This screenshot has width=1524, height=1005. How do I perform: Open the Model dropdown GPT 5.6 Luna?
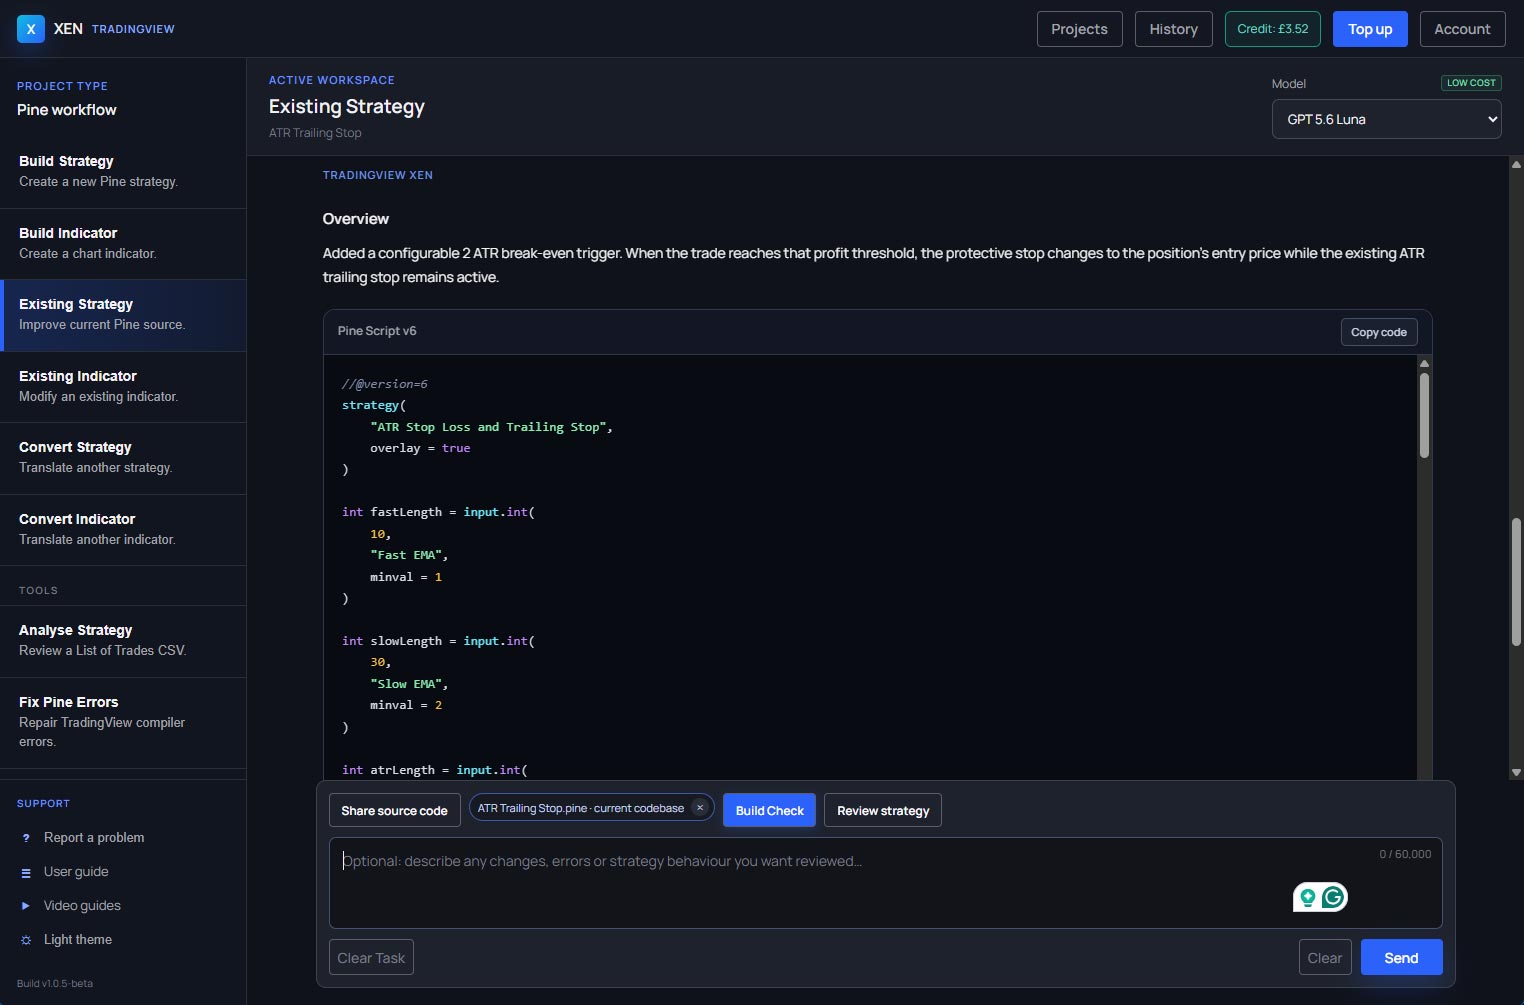coord(1386,119)
